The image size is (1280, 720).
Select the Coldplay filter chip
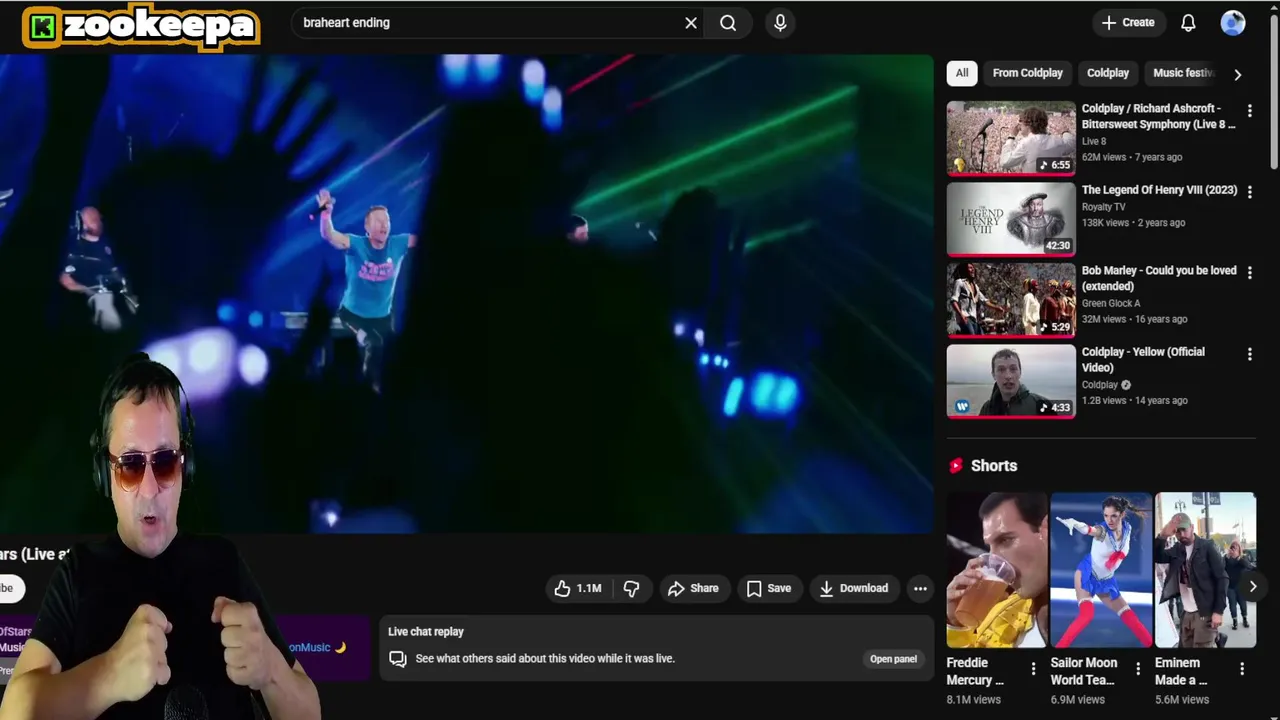1107,73
